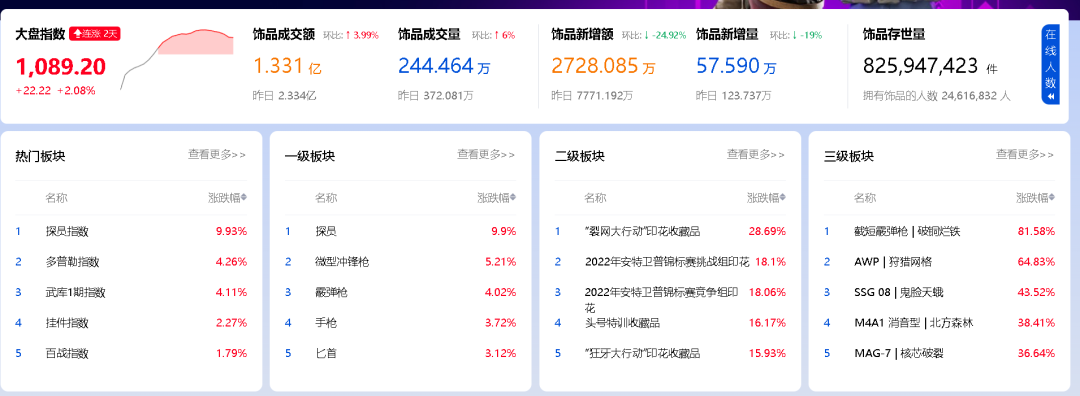Select 微型冲锋枪 row
The height and width of the screenshot is (396, 1080).
400,262
